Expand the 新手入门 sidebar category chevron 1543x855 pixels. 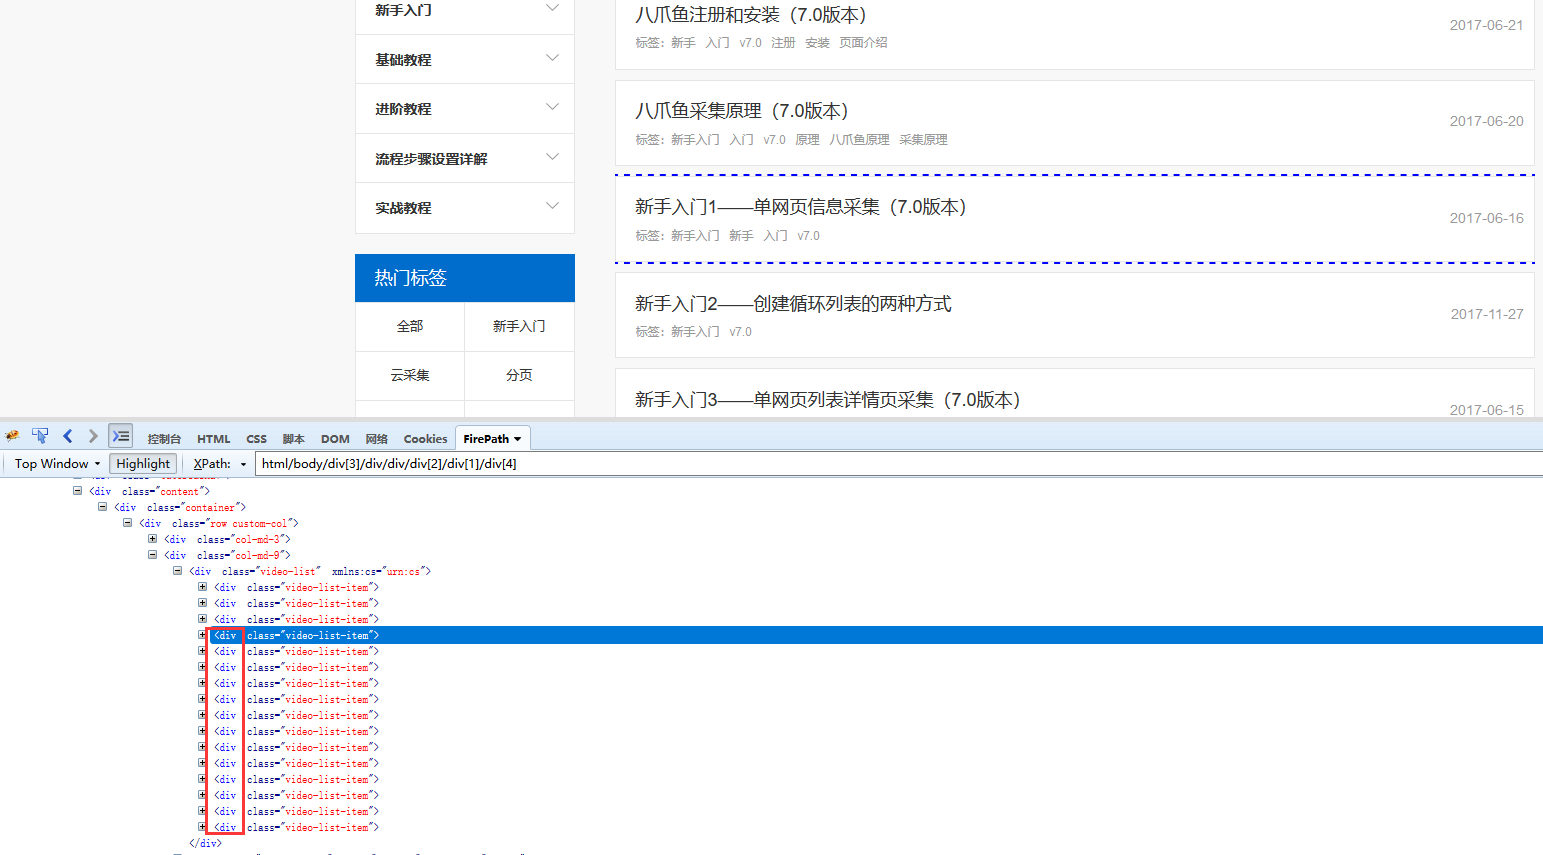[x=552, y=8]
